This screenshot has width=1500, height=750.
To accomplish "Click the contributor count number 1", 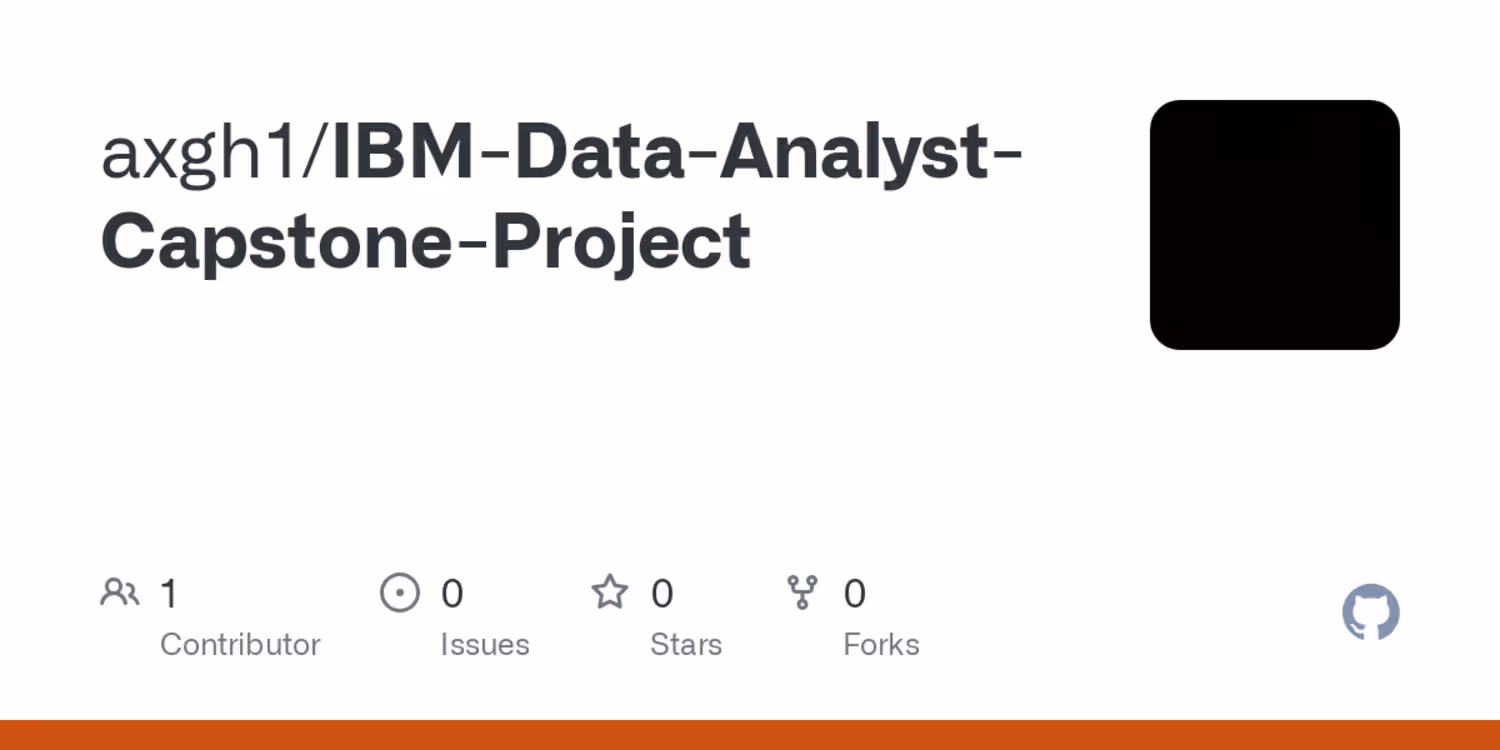I will (x=169, y=594).
